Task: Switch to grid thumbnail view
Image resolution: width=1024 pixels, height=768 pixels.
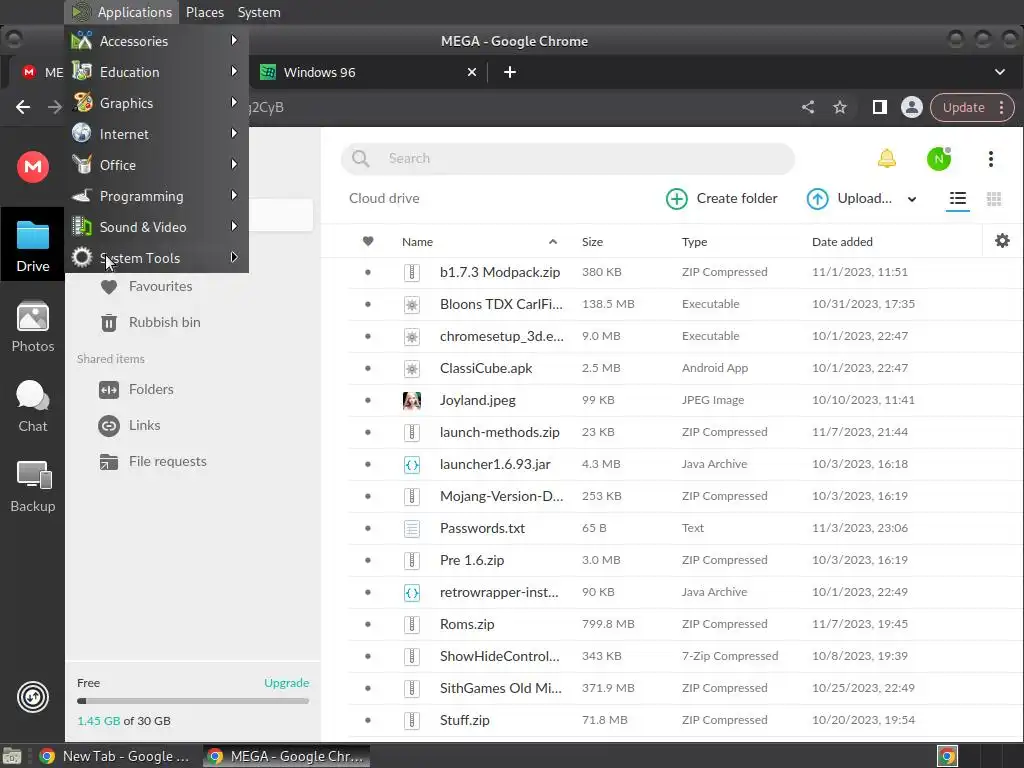Action: click(993, 199)
